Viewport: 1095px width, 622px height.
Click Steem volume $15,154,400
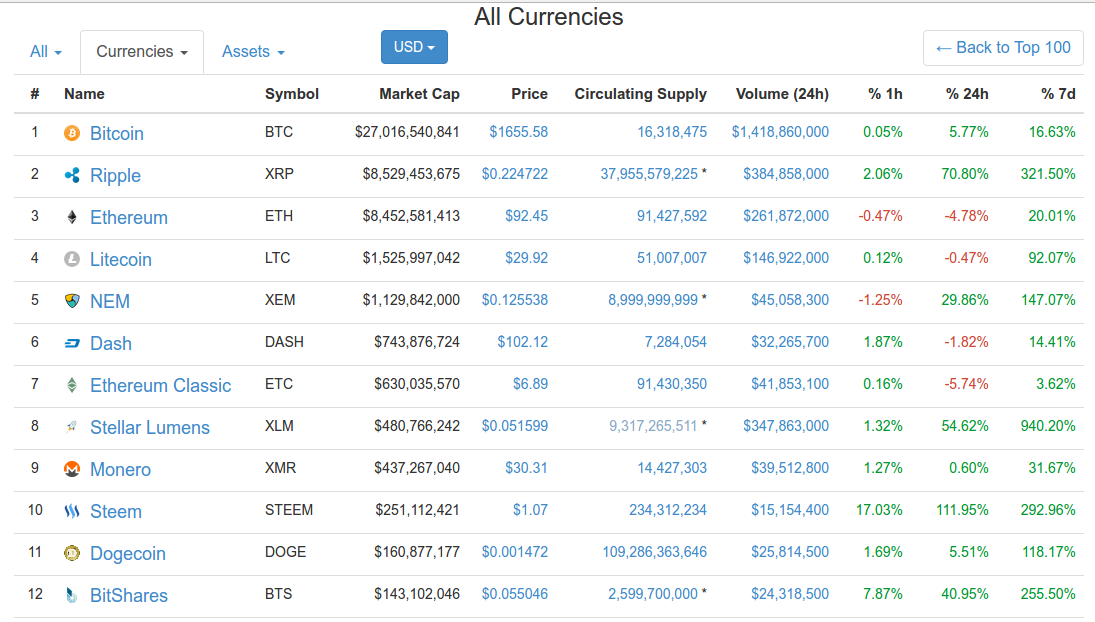(x=790, y=510)
